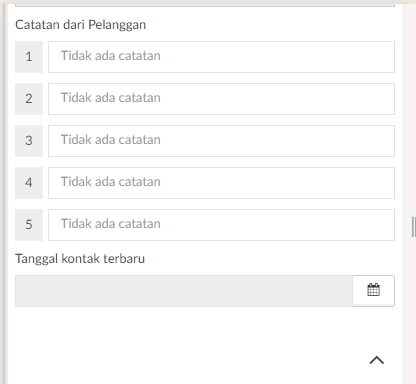This screenshot has width=416, height=384.
Task: Click customer note field number 5
Action: tap(221, 225)
